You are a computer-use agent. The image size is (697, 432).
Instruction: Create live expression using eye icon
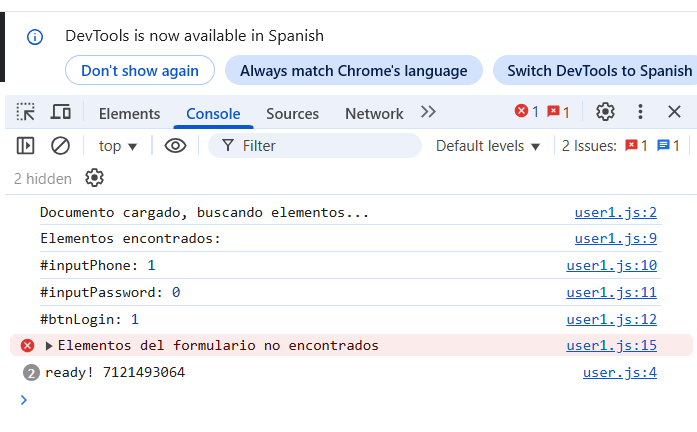tap(176, 146)
